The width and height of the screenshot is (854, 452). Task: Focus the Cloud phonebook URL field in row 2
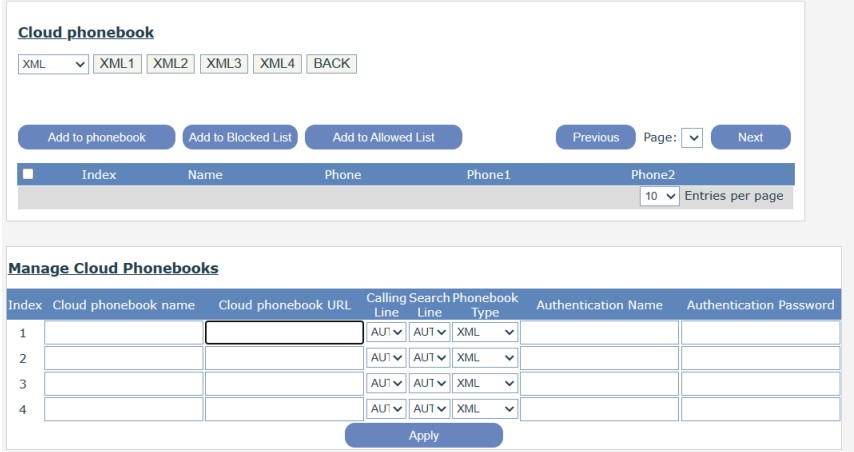[x=284, y=358]
